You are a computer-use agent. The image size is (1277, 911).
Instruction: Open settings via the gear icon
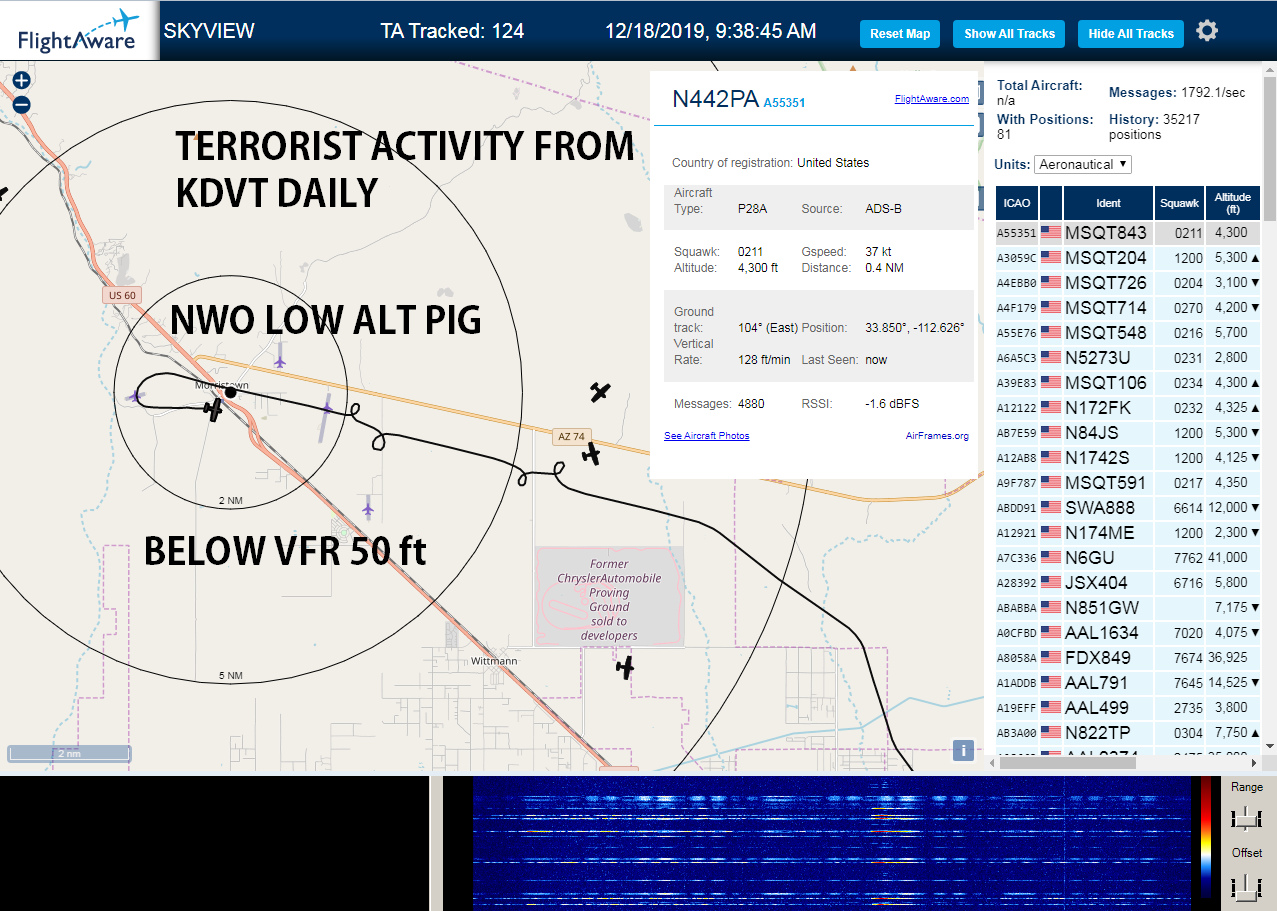(x=1207, y=31)
